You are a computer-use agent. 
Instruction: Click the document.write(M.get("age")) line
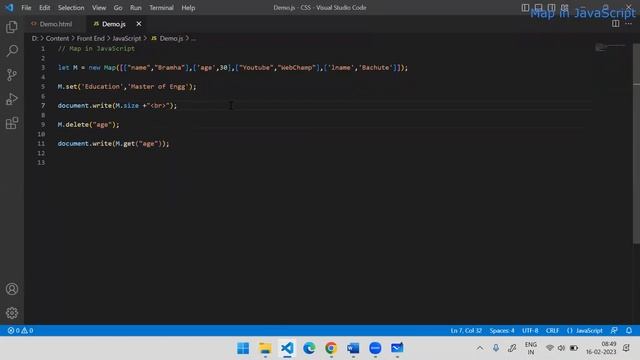click(x=113, y=144)
